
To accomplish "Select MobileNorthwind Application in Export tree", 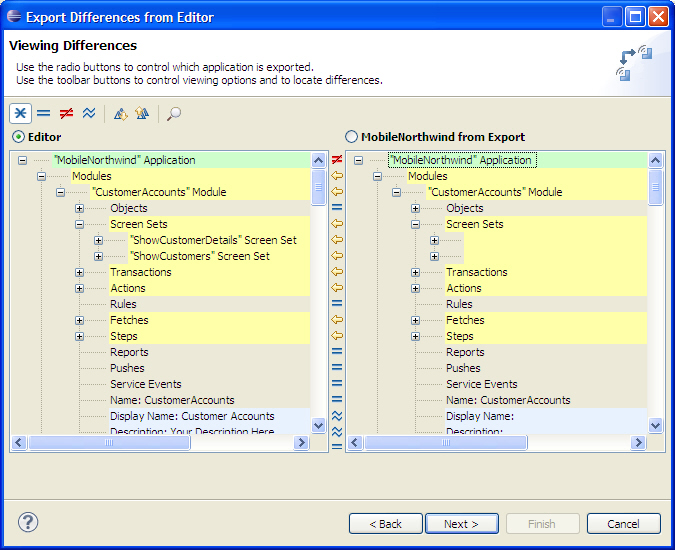I will coord(462,160).
